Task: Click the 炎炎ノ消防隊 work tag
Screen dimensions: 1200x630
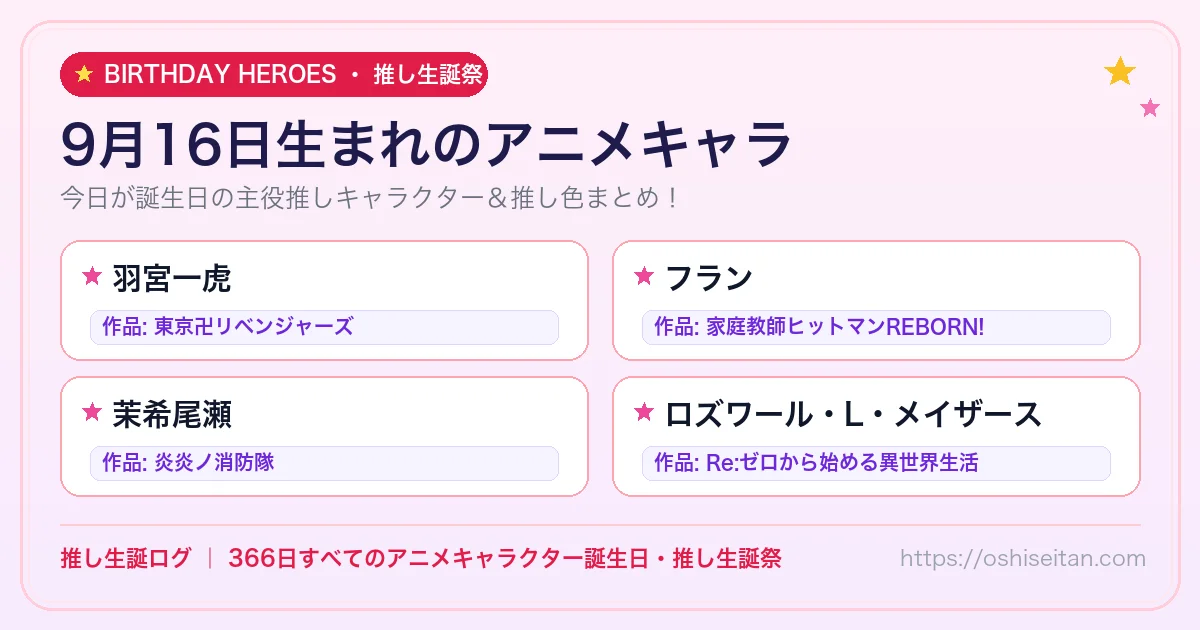Action: tap(324, 463)
